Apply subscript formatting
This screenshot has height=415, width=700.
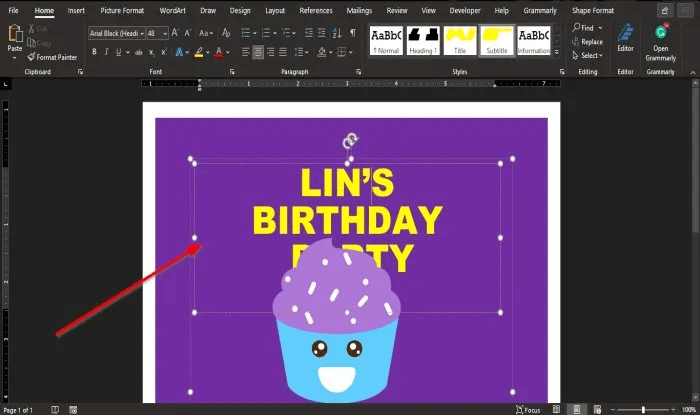pos(152,52)
